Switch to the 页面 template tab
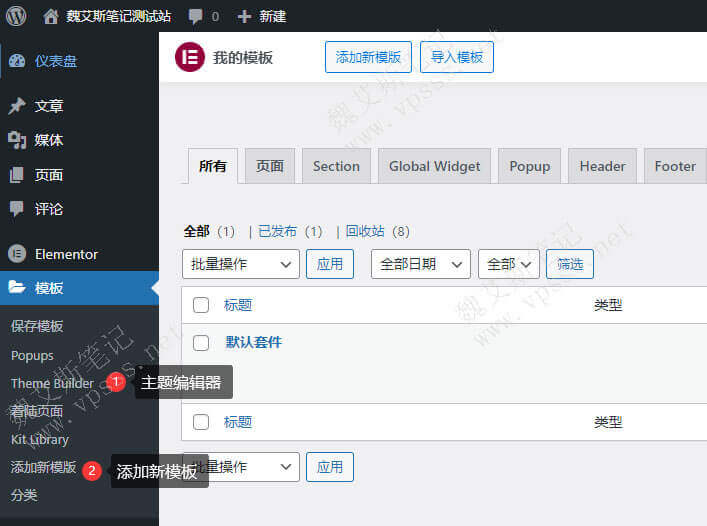The width and height of the screenshot is (707, 526). (x=270, y=166)
